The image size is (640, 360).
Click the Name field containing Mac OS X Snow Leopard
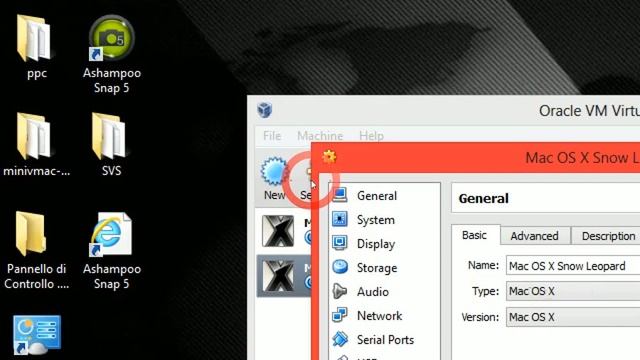573,266
